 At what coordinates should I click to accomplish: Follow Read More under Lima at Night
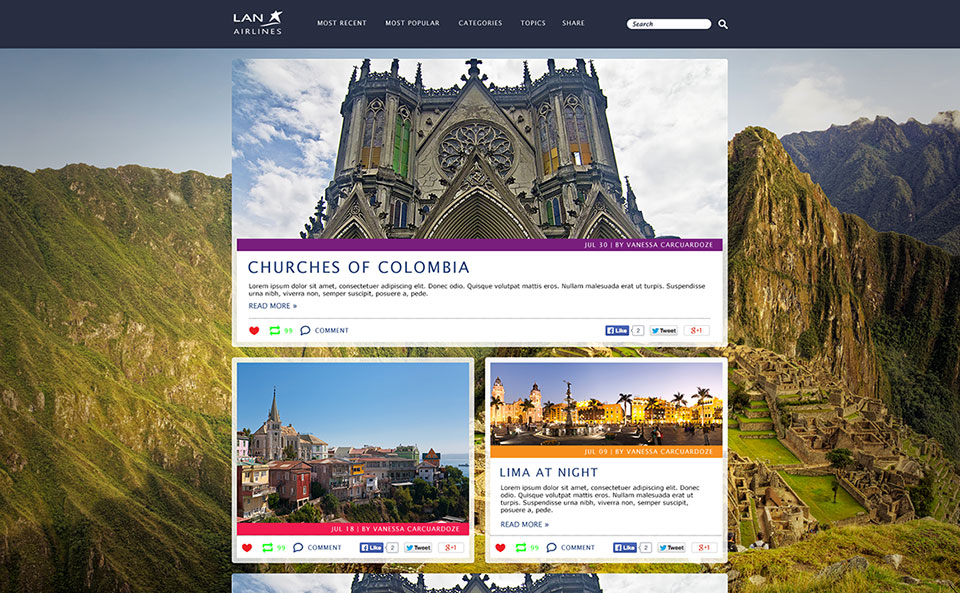tap(525, 524)
